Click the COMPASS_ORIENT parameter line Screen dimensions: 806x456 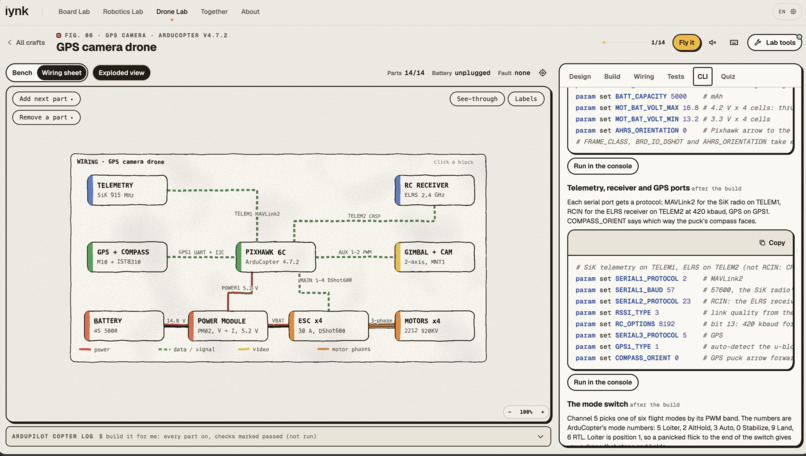click(x=684, y=358)
